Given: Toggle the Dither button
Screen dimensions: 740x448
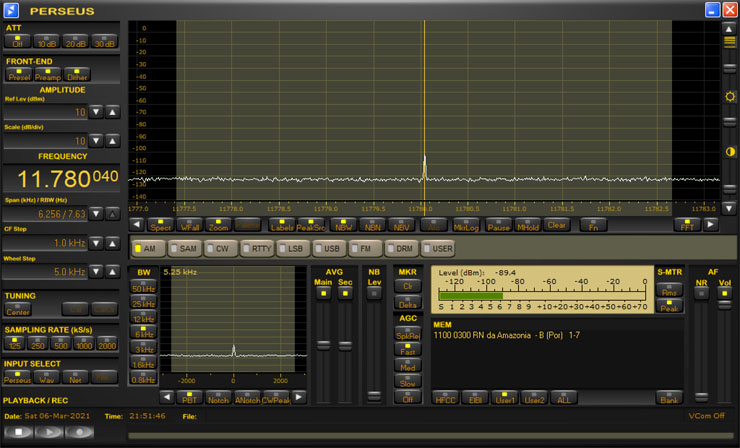Looking at the screenshot, I should pos(77,75).
